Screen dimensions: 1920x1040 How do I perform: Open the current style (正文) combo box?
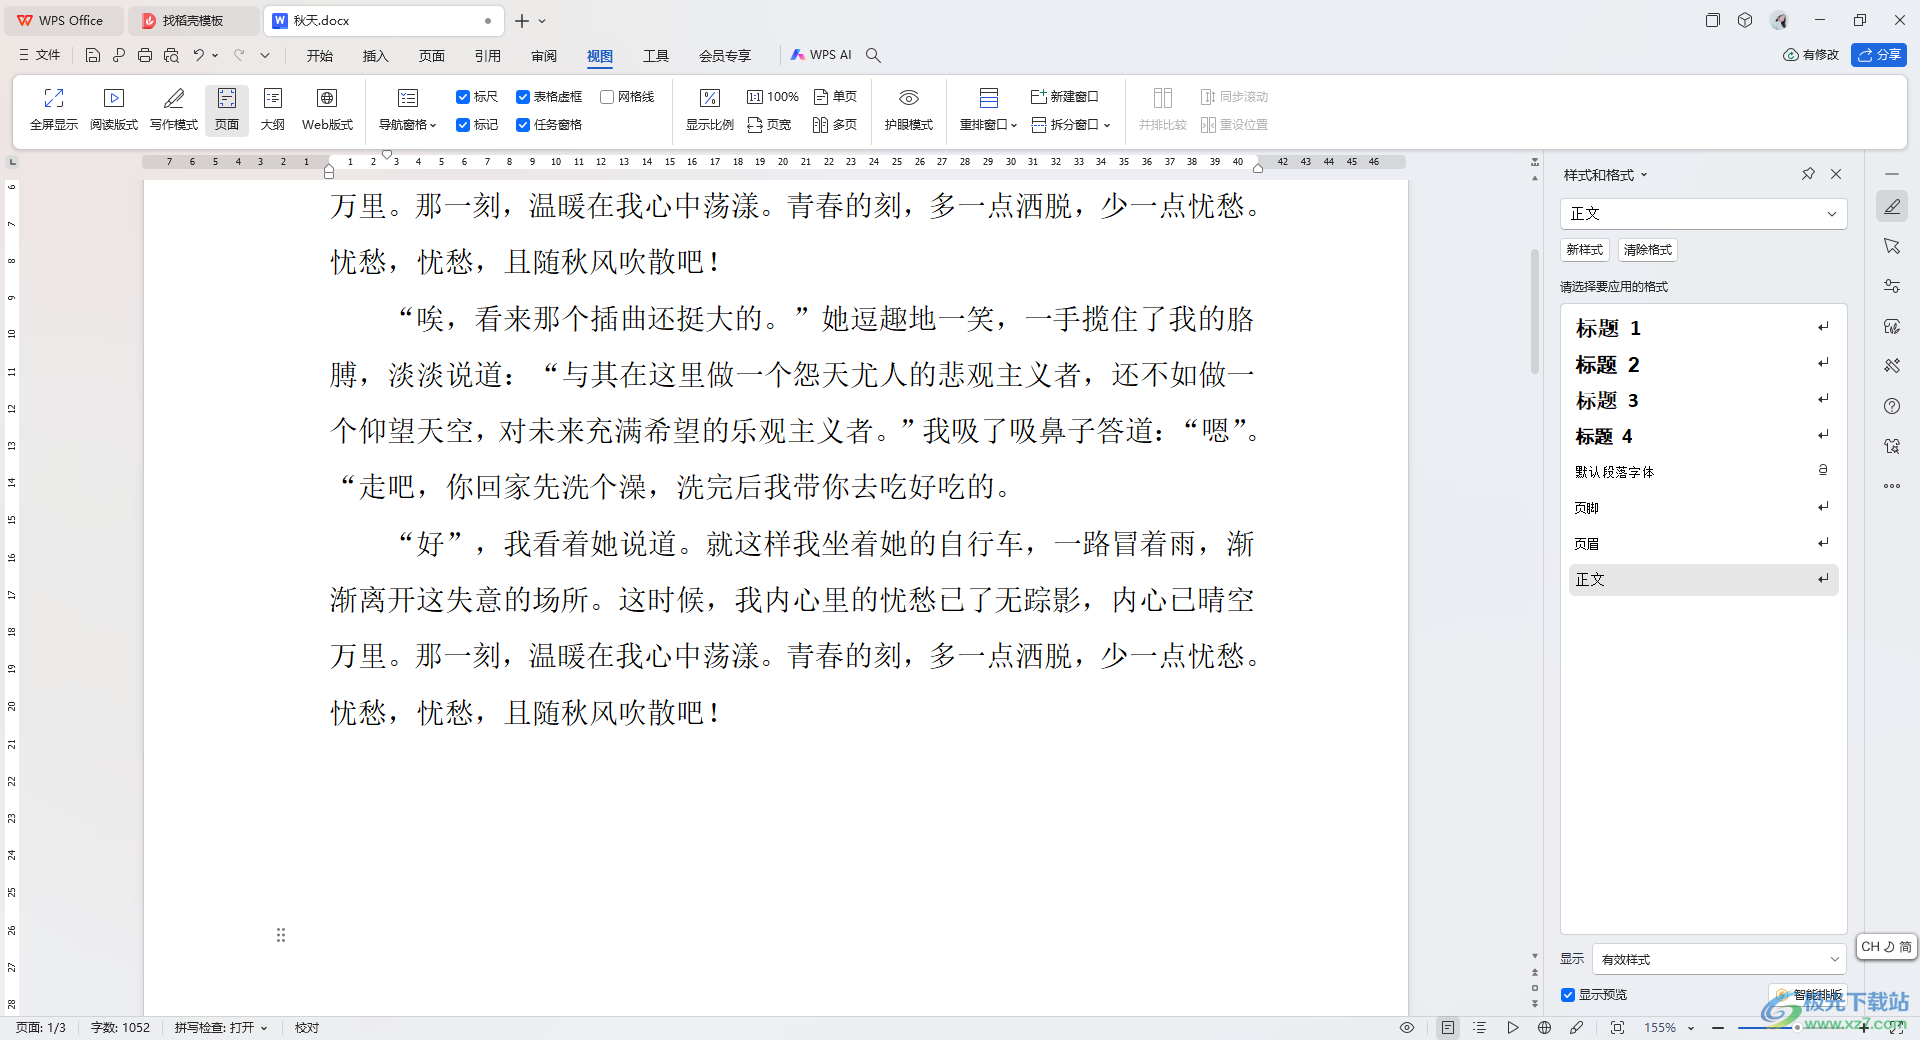pos(1703,214)
